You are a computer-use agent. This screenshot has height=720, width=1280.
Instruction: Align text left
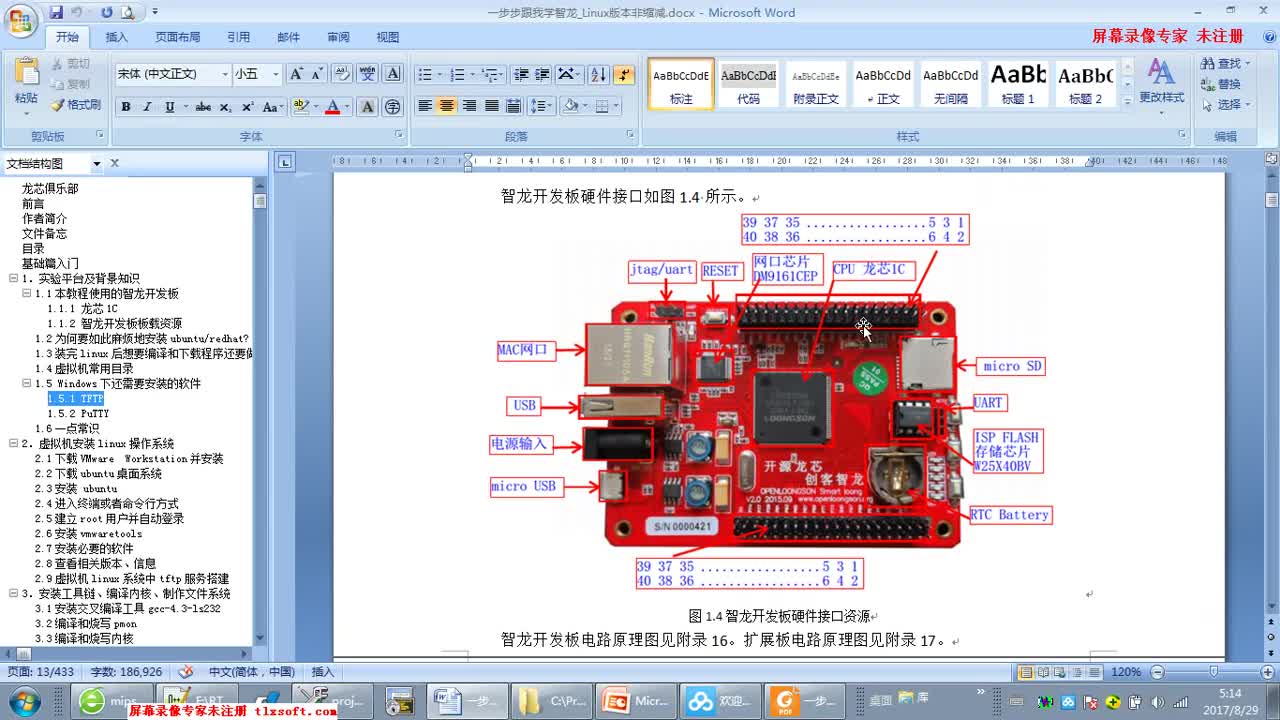(425, 106)
